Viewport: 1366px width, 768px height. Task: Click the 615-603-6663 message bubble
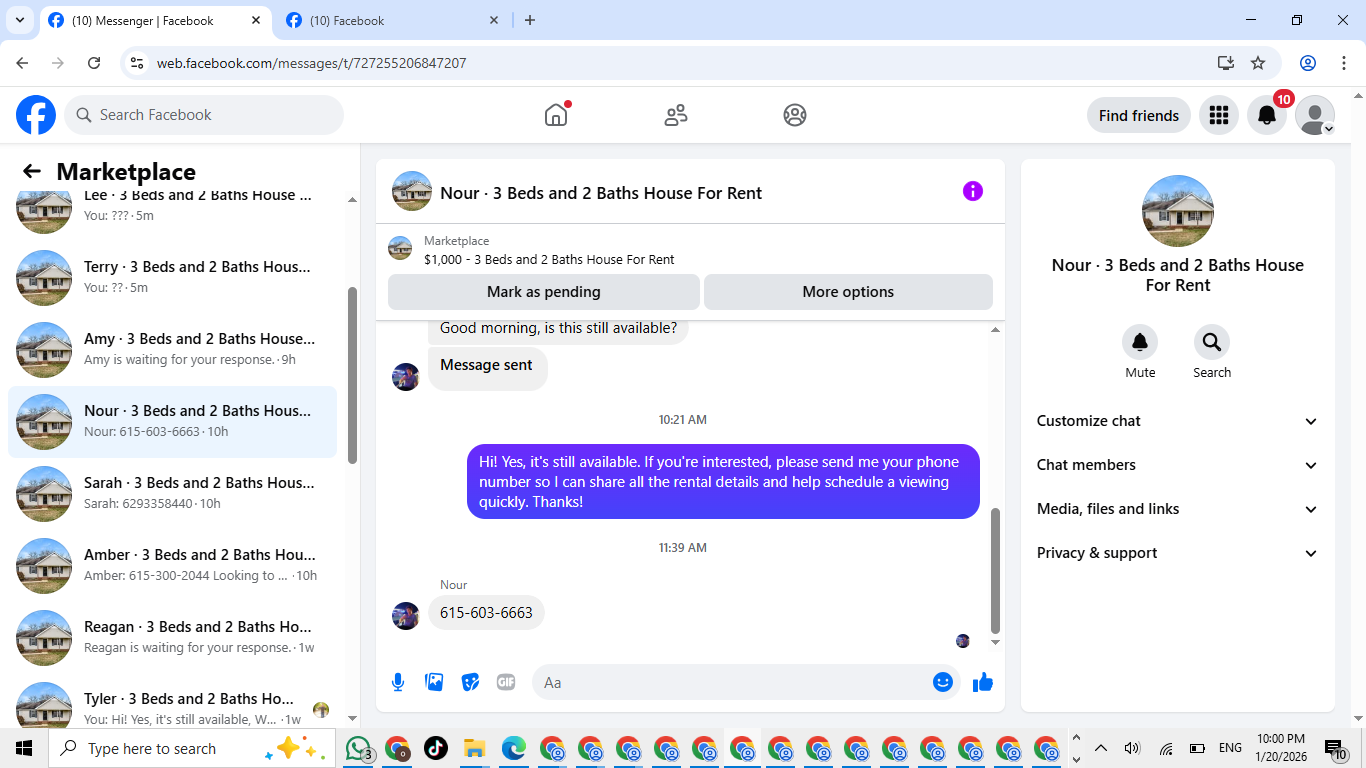(486, 613)
